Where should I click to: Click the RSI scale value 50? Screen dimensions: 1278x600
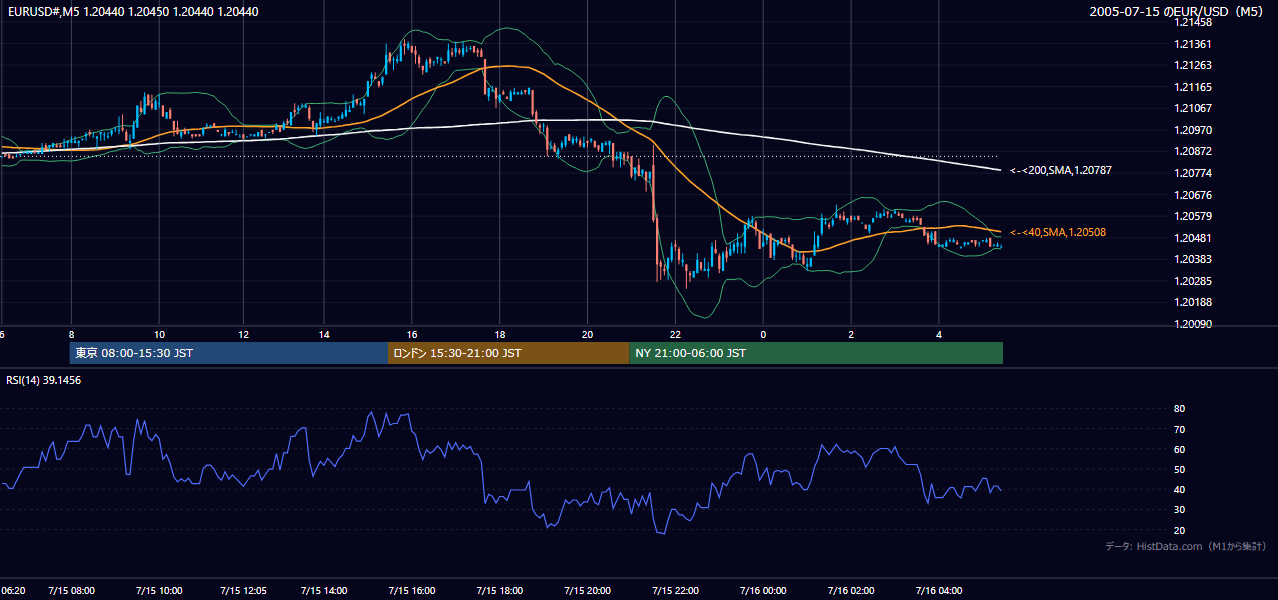click(1179, 469)
